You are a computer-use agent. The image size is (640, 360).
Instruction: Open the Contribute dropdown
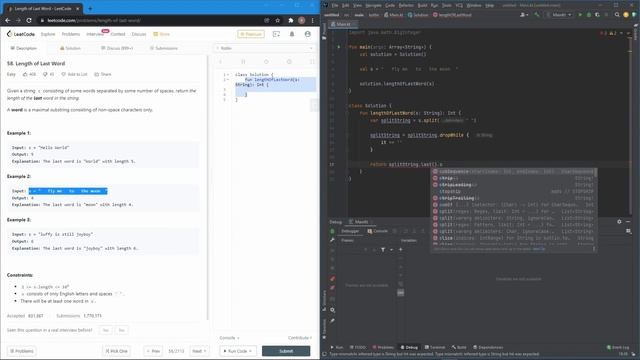pos(300,338)
